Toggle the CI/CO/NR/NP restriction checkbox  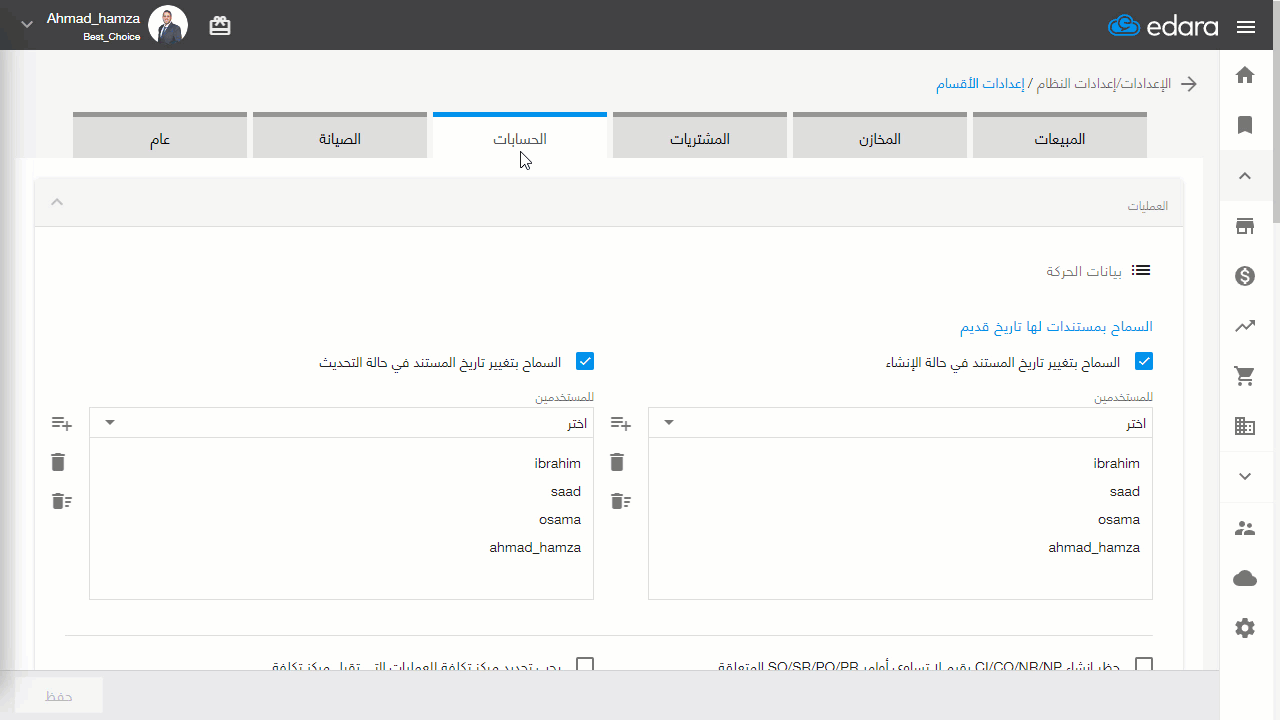click(x=1144, y=665)
